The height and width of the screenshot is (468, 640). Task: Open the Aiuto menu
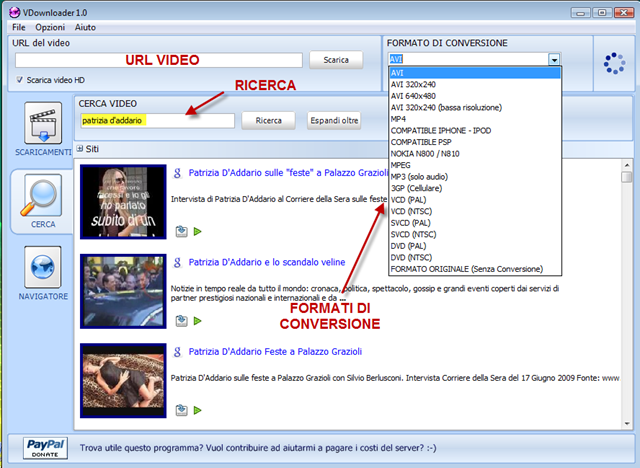pos(85,27)
